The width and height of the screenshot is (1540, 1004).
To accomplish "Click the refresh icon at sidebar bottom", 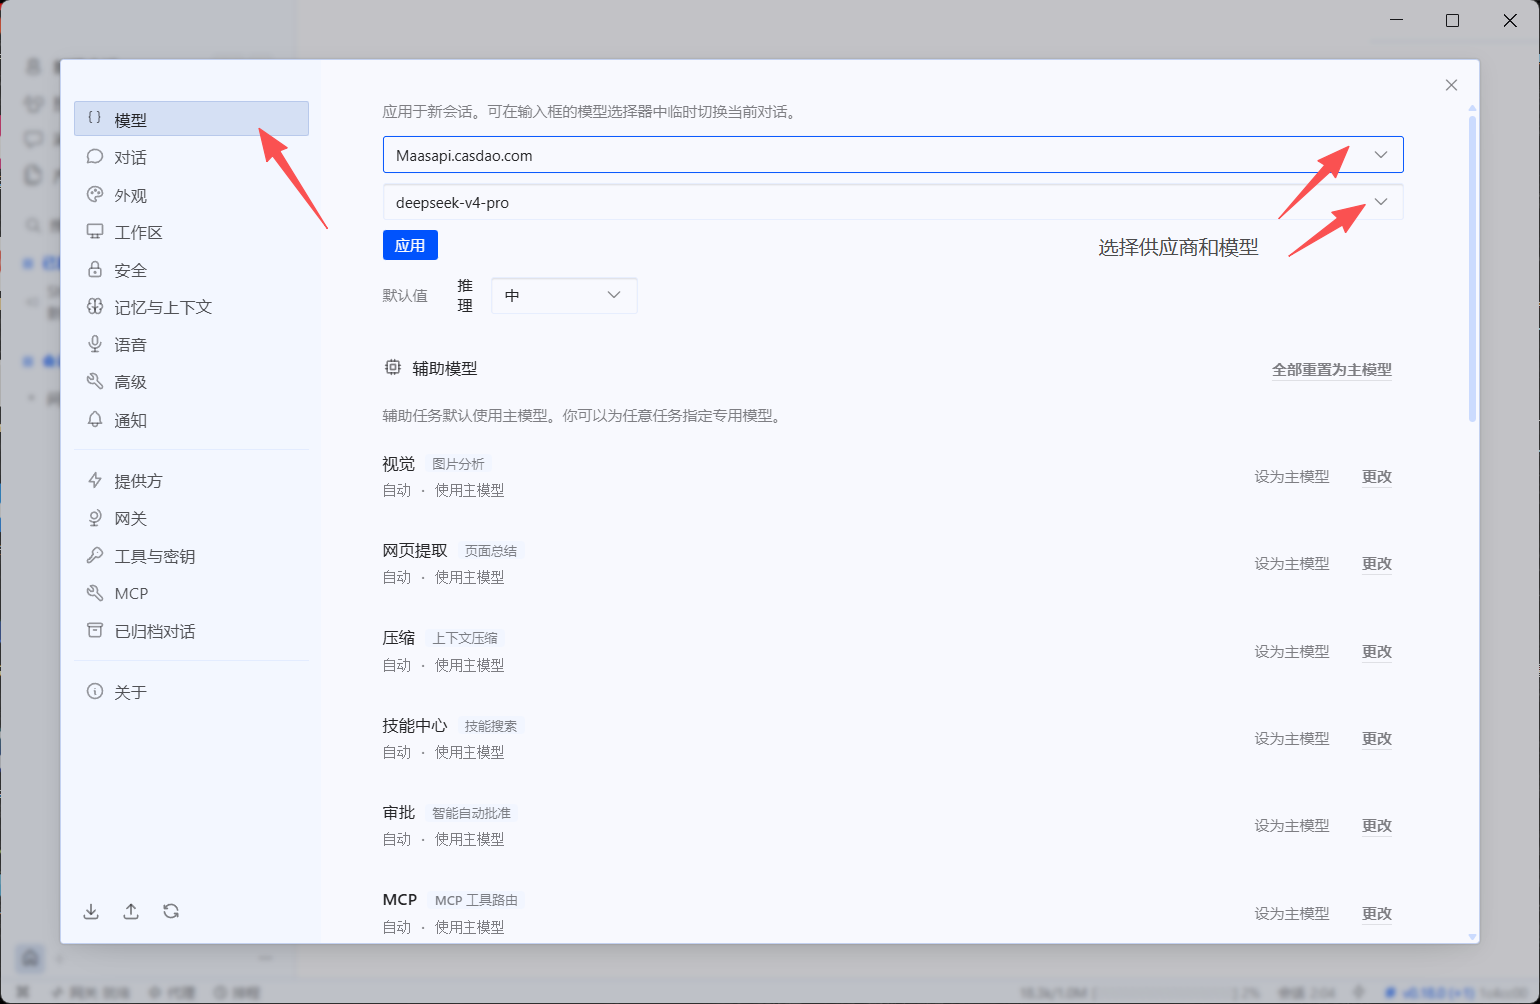I will 171,911.
